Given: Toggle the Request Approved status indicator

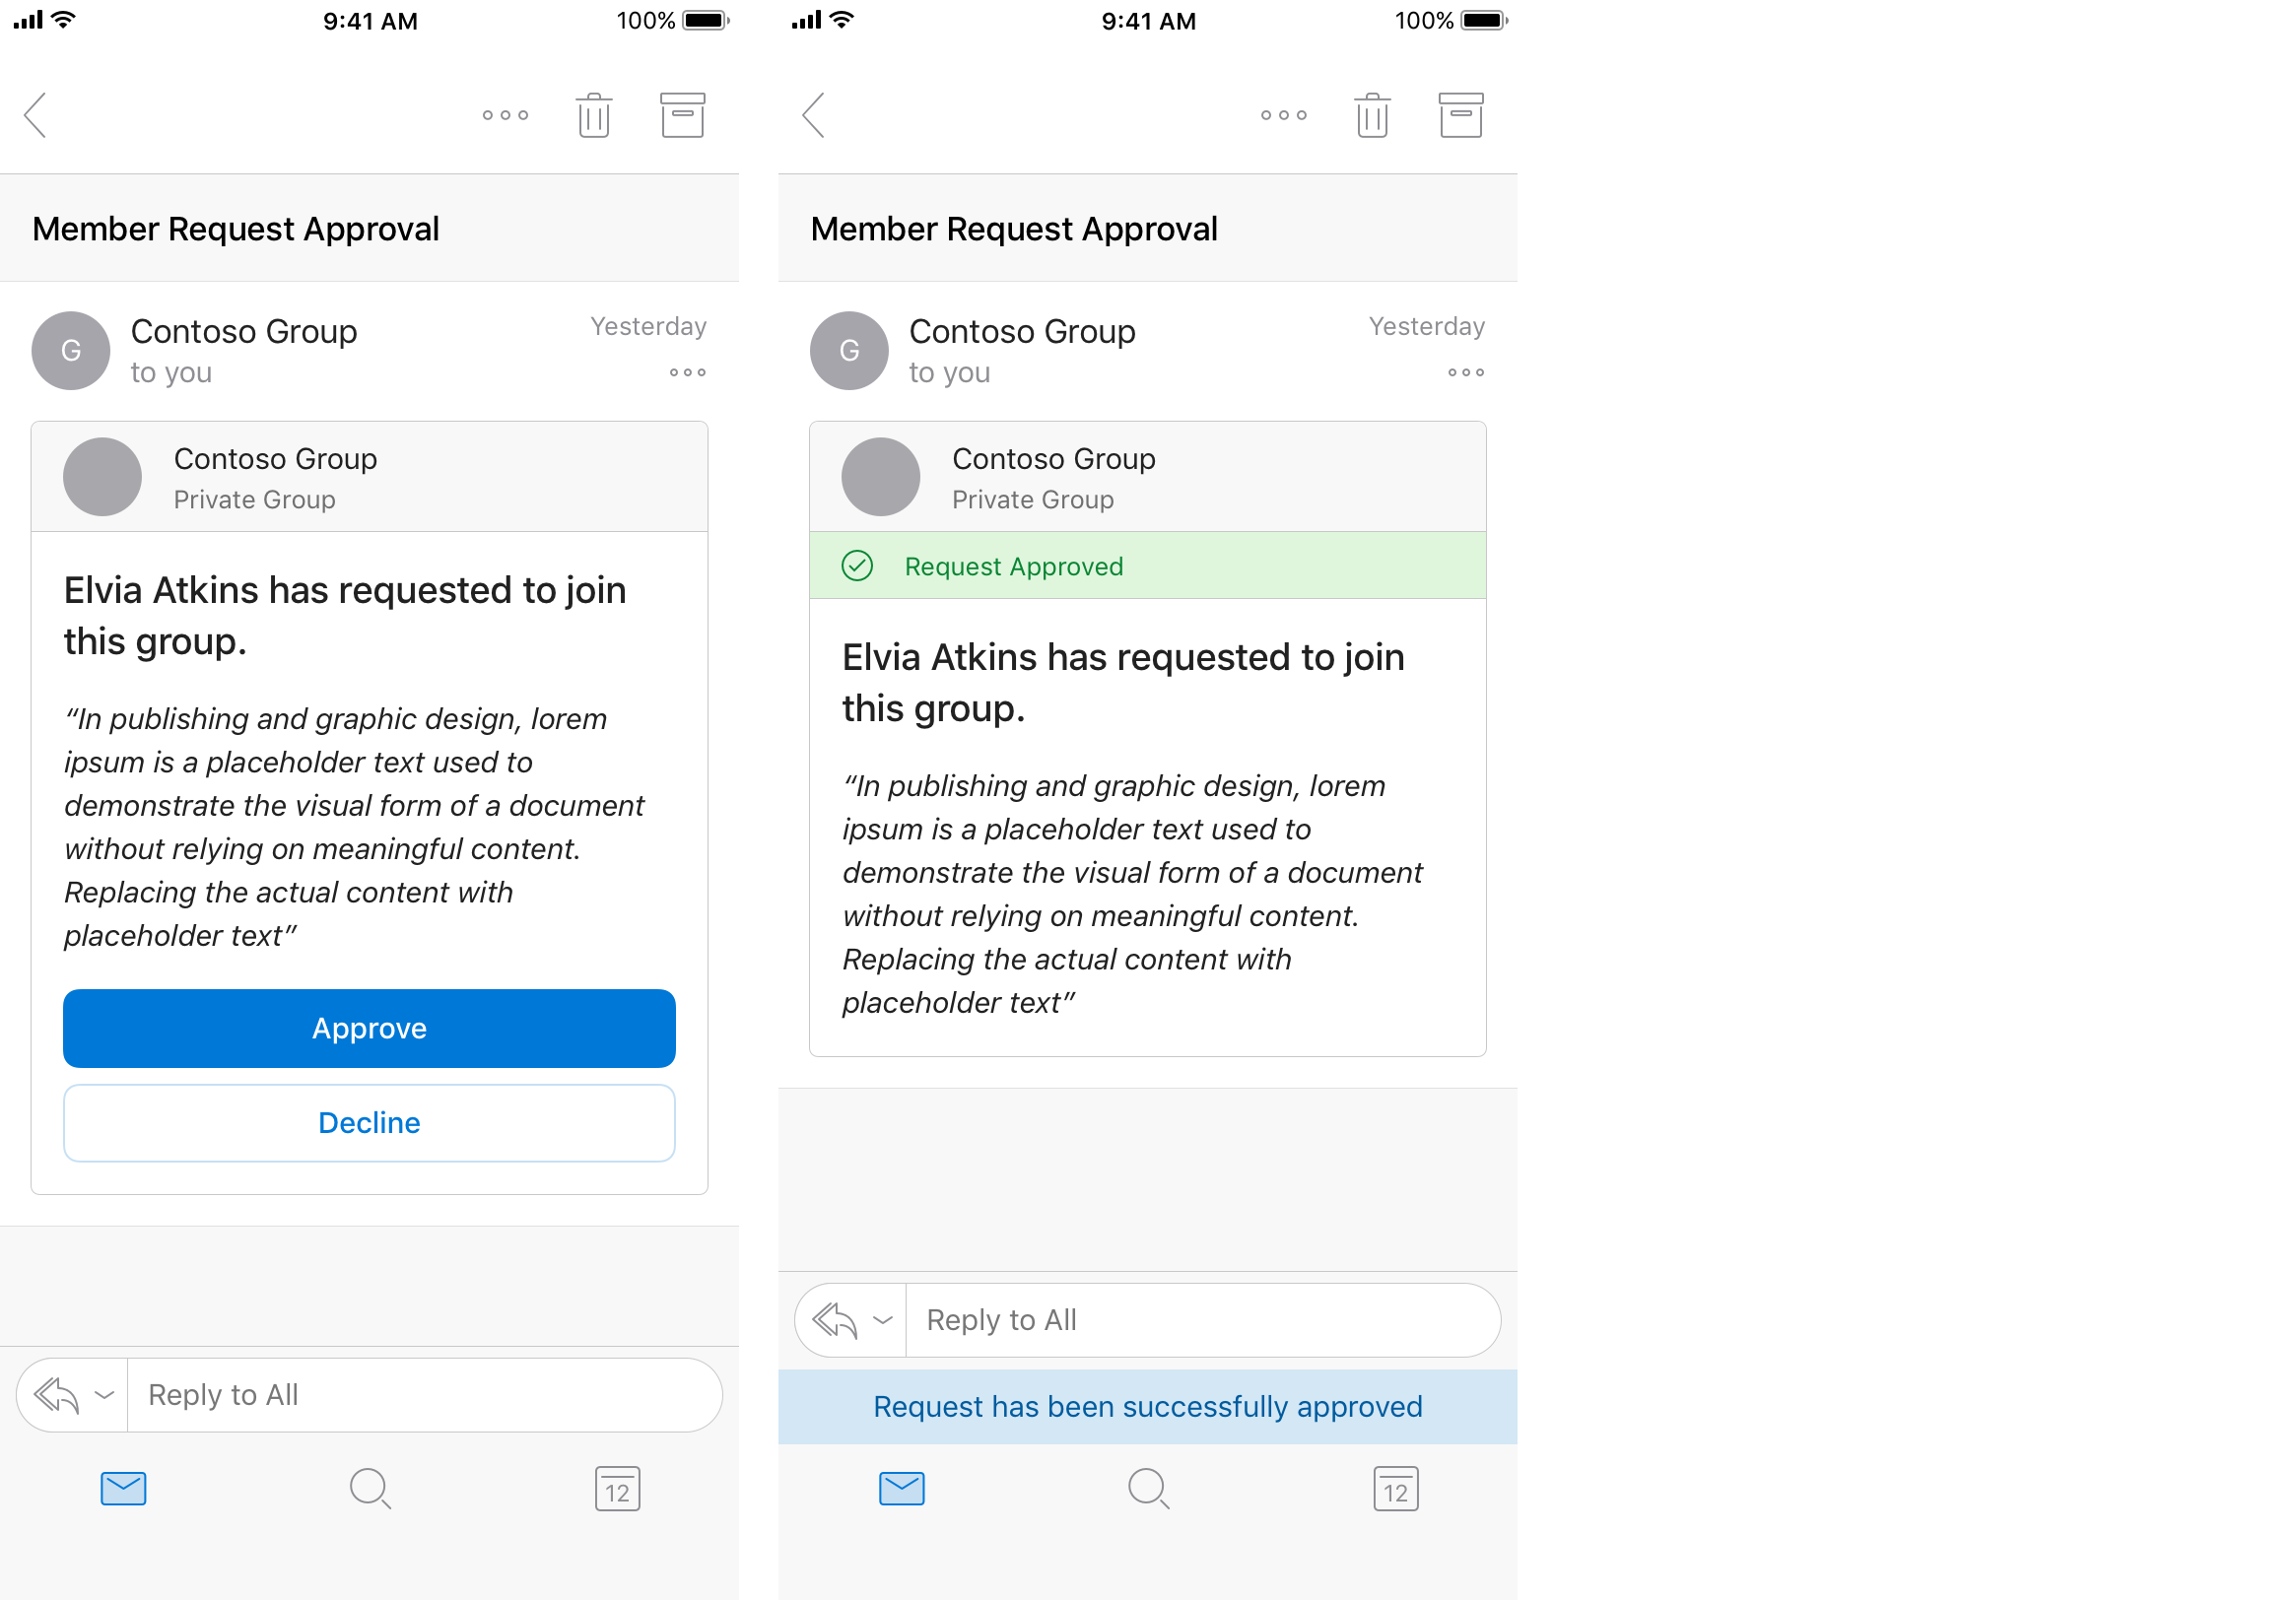Looking at the screenshot, I should (x=1146, y=566).
